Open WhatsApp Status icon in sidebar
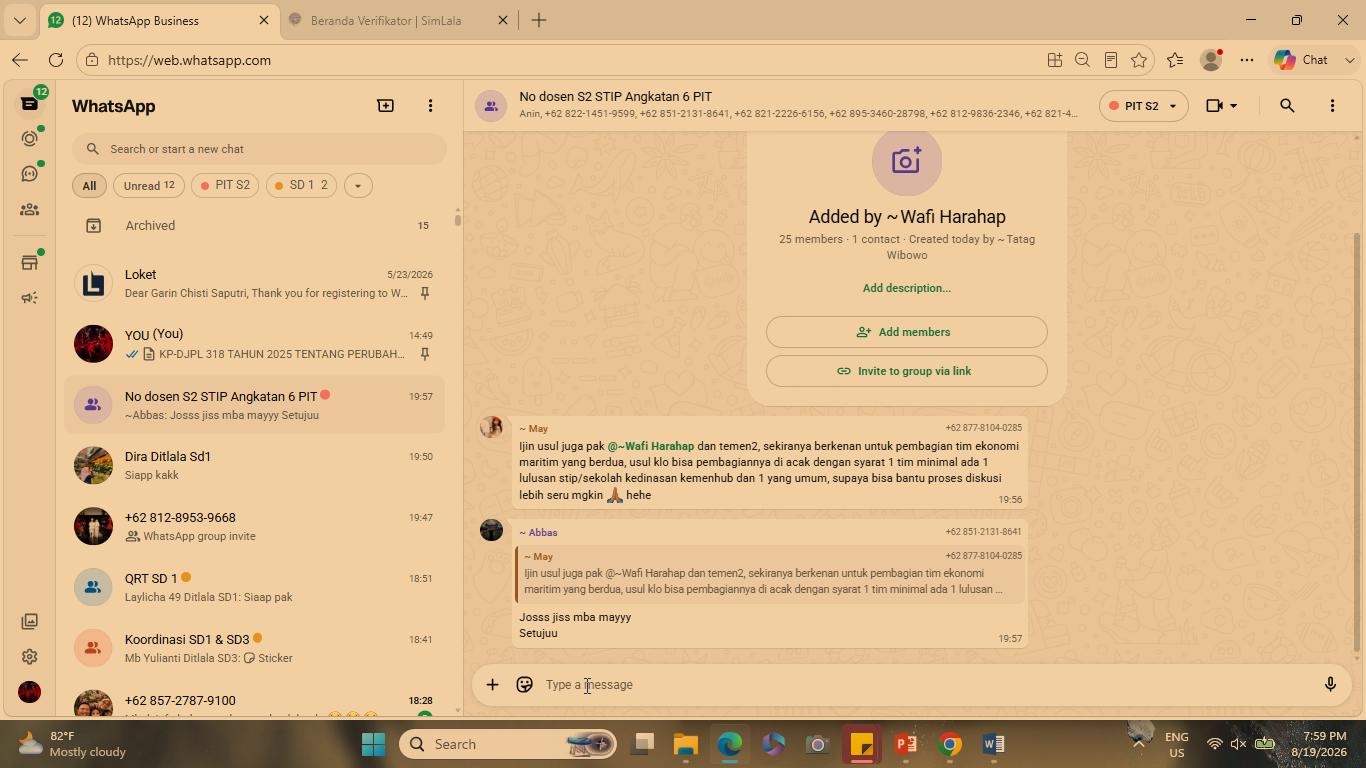 (x=30, y=139)
